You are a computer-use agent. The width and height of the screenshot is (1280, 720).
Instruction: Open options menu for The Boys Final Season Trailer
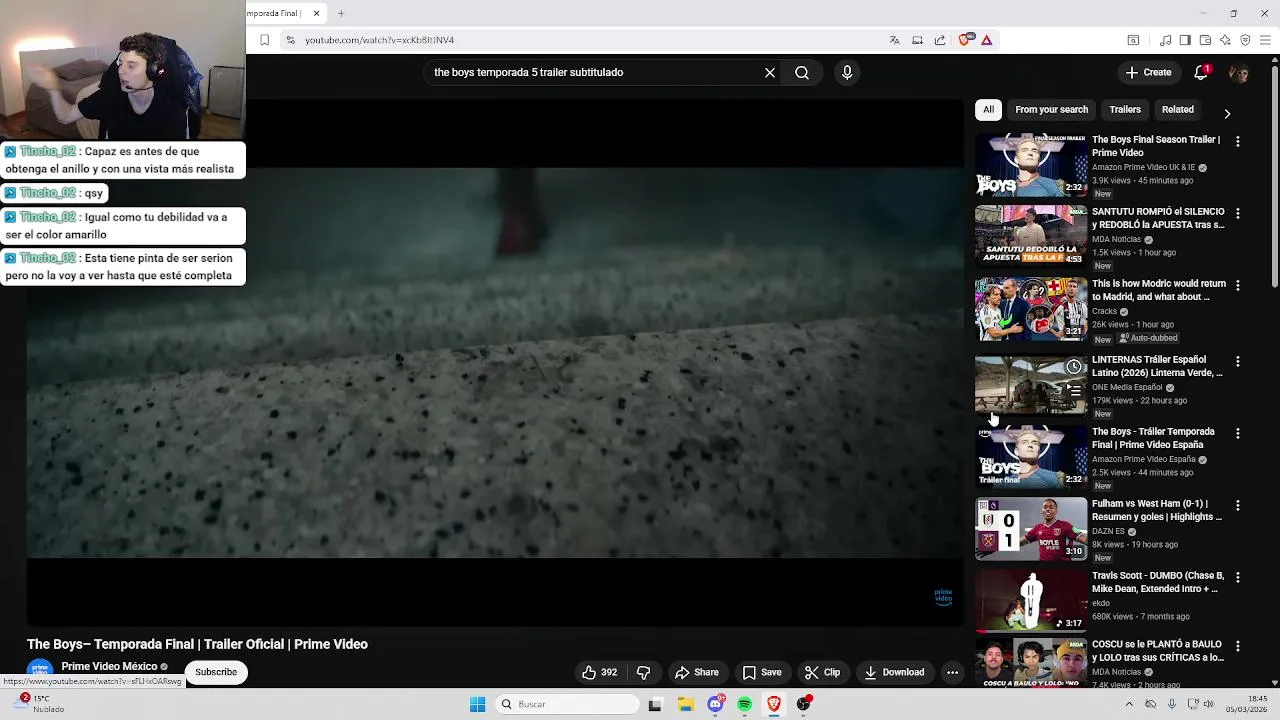pos(1238,142)
